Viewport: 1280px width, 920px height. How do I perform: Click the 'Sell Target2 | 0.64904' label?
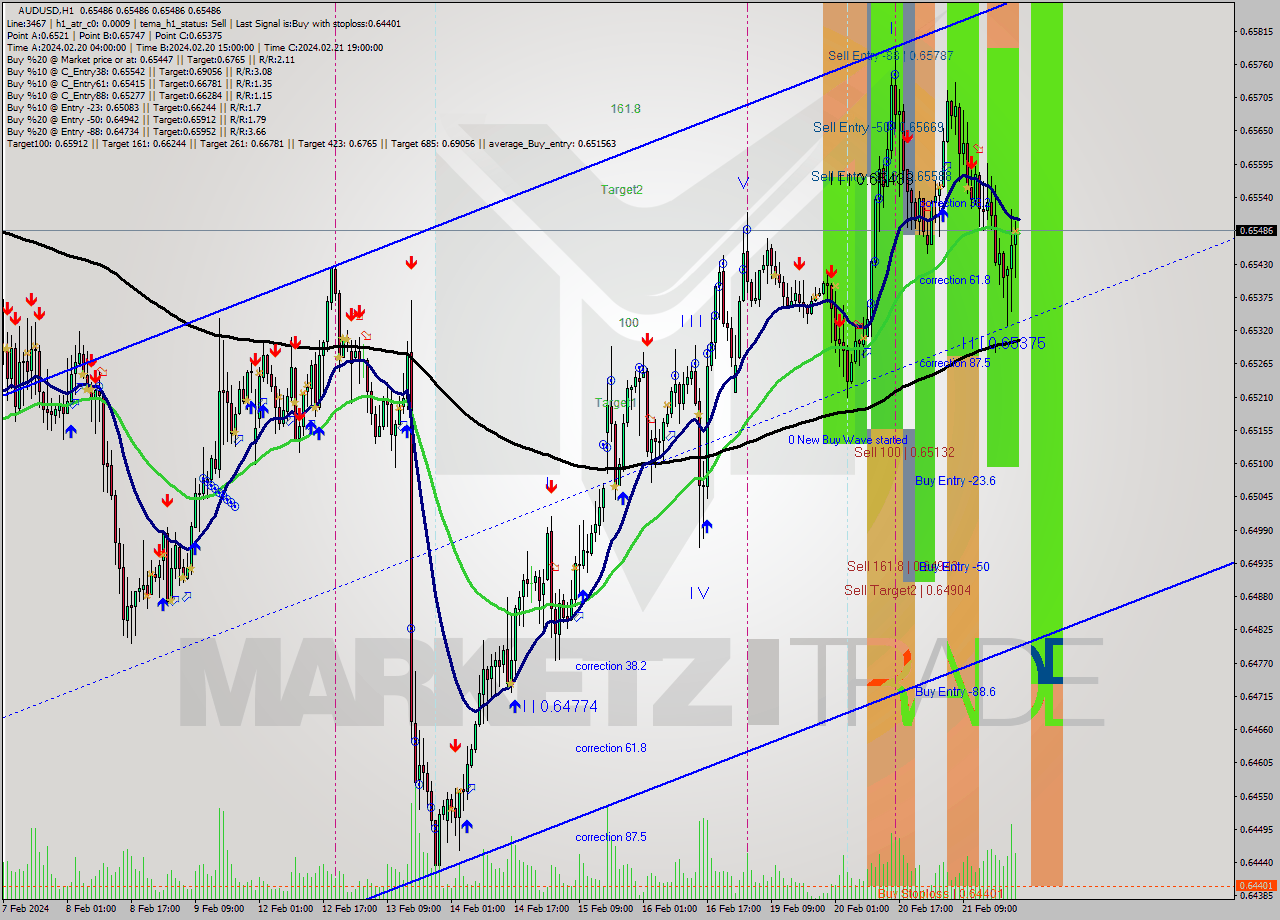pyautogui.click(x=907, y=590)
